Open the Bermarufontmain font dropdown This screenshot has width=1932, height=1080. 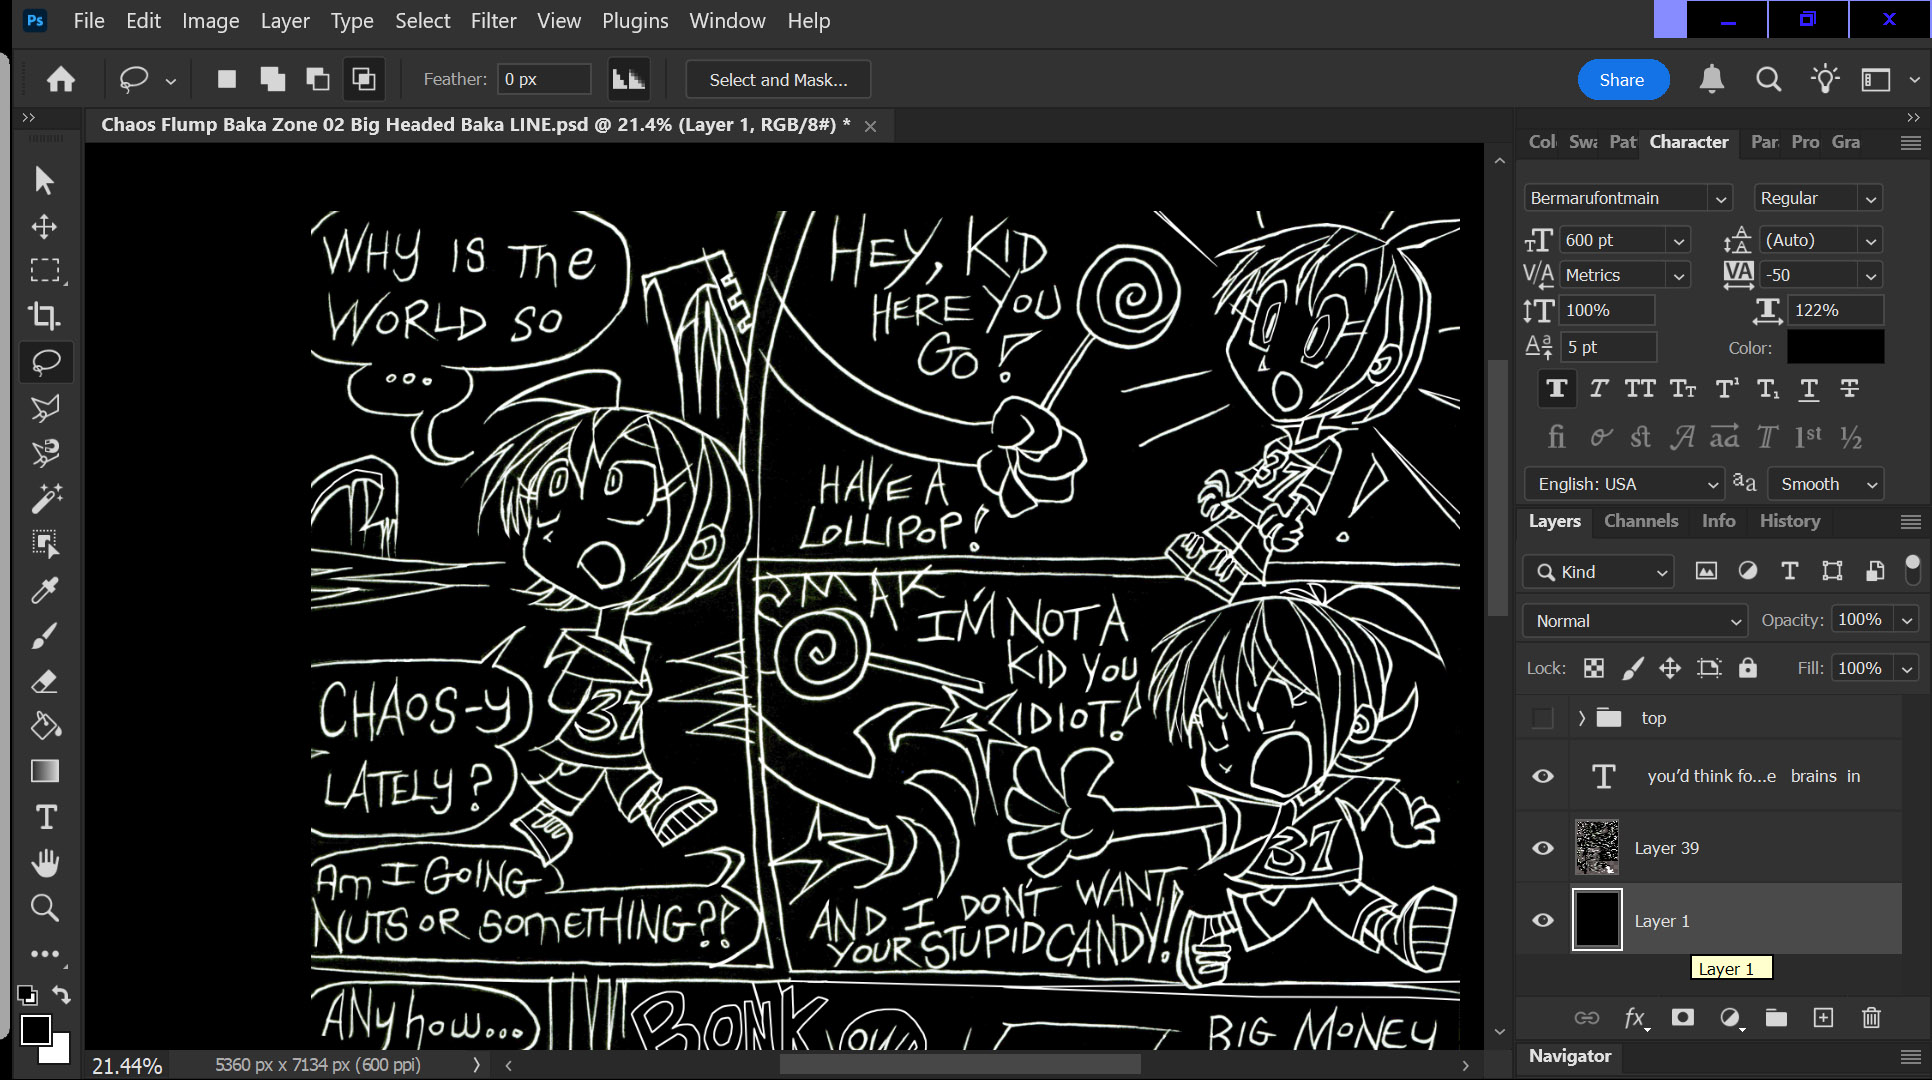(1720, 199)
